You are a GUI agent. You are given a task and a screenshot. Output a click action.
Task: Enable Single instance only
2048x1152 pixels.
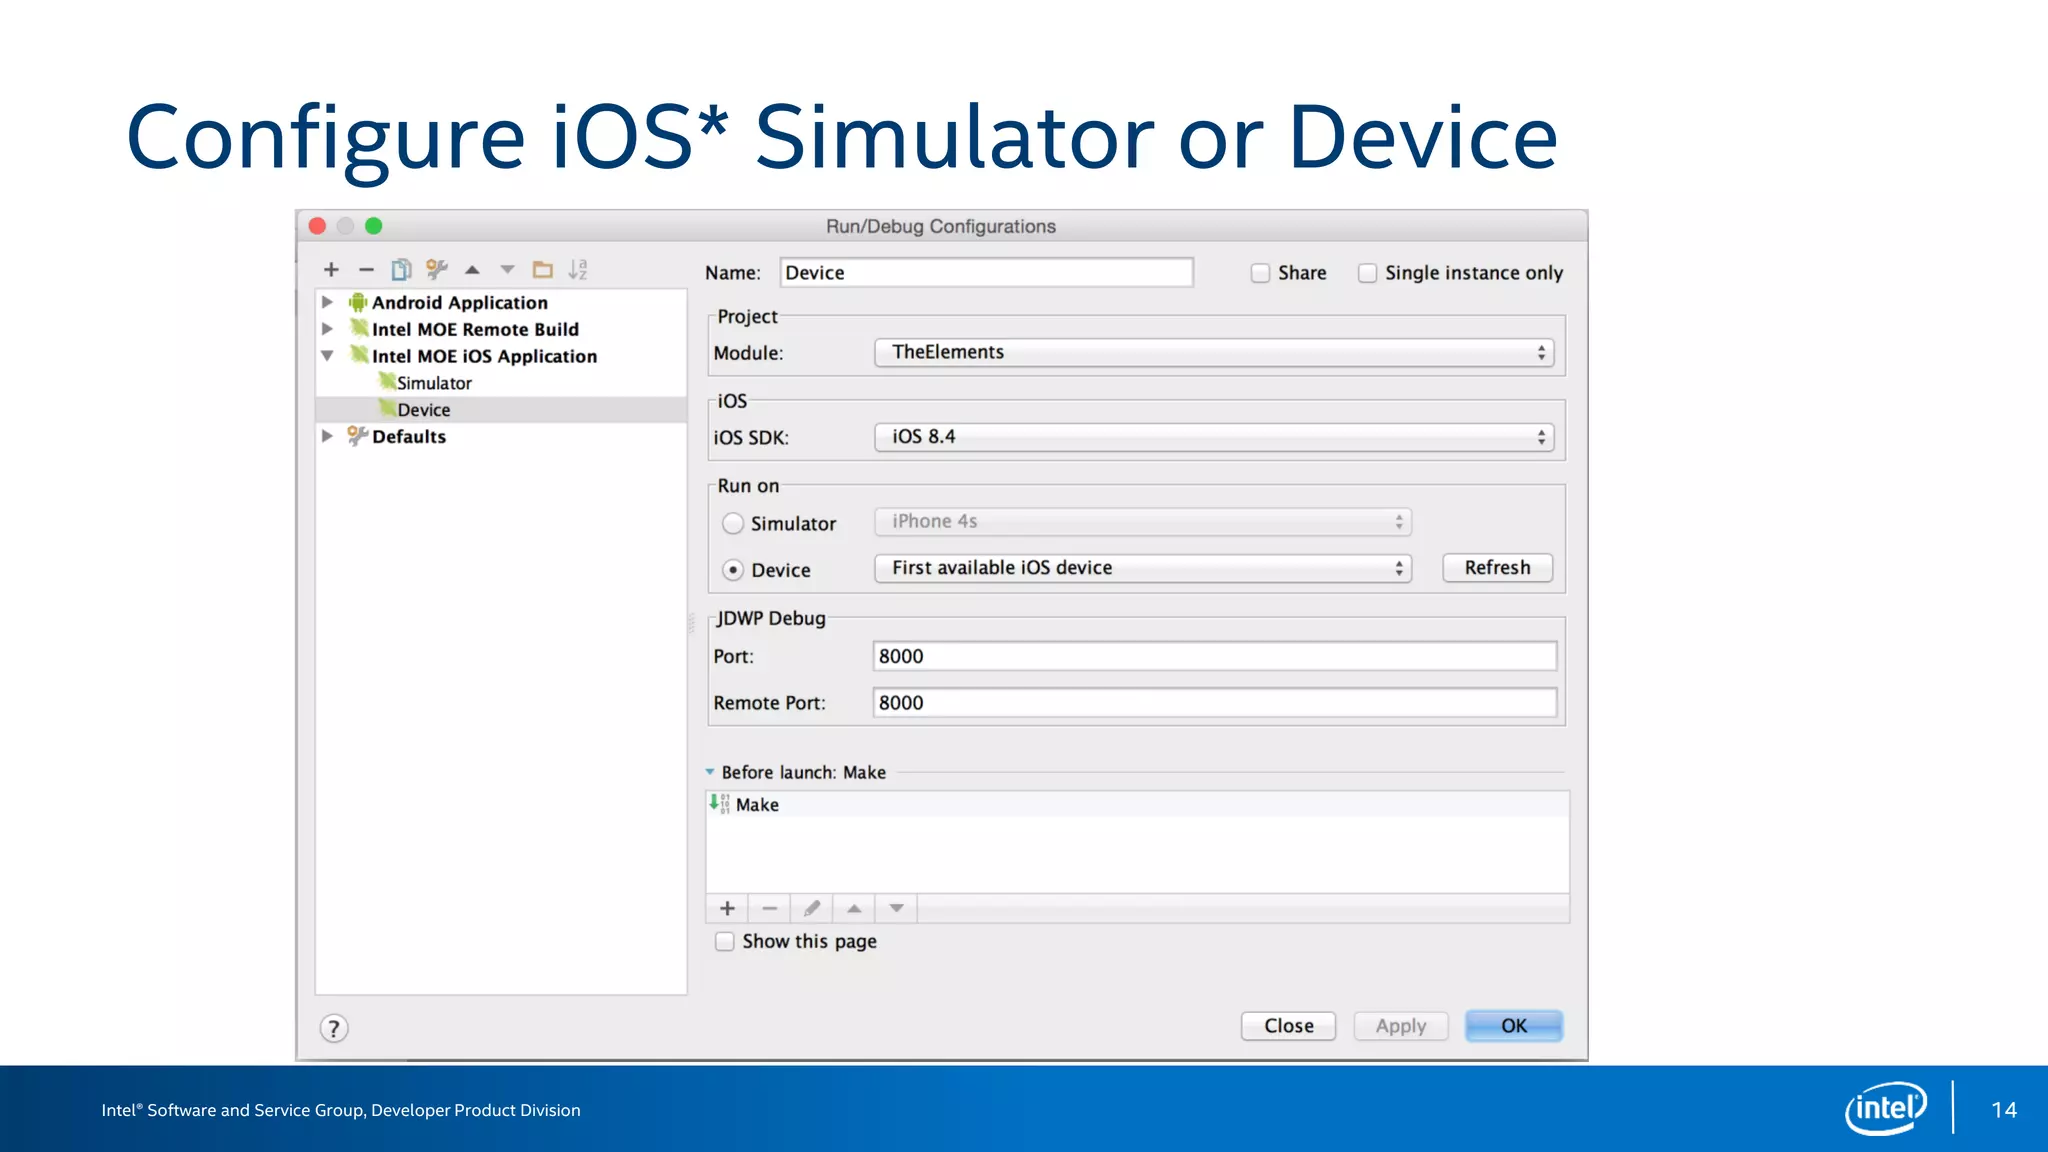(1367, 273)
